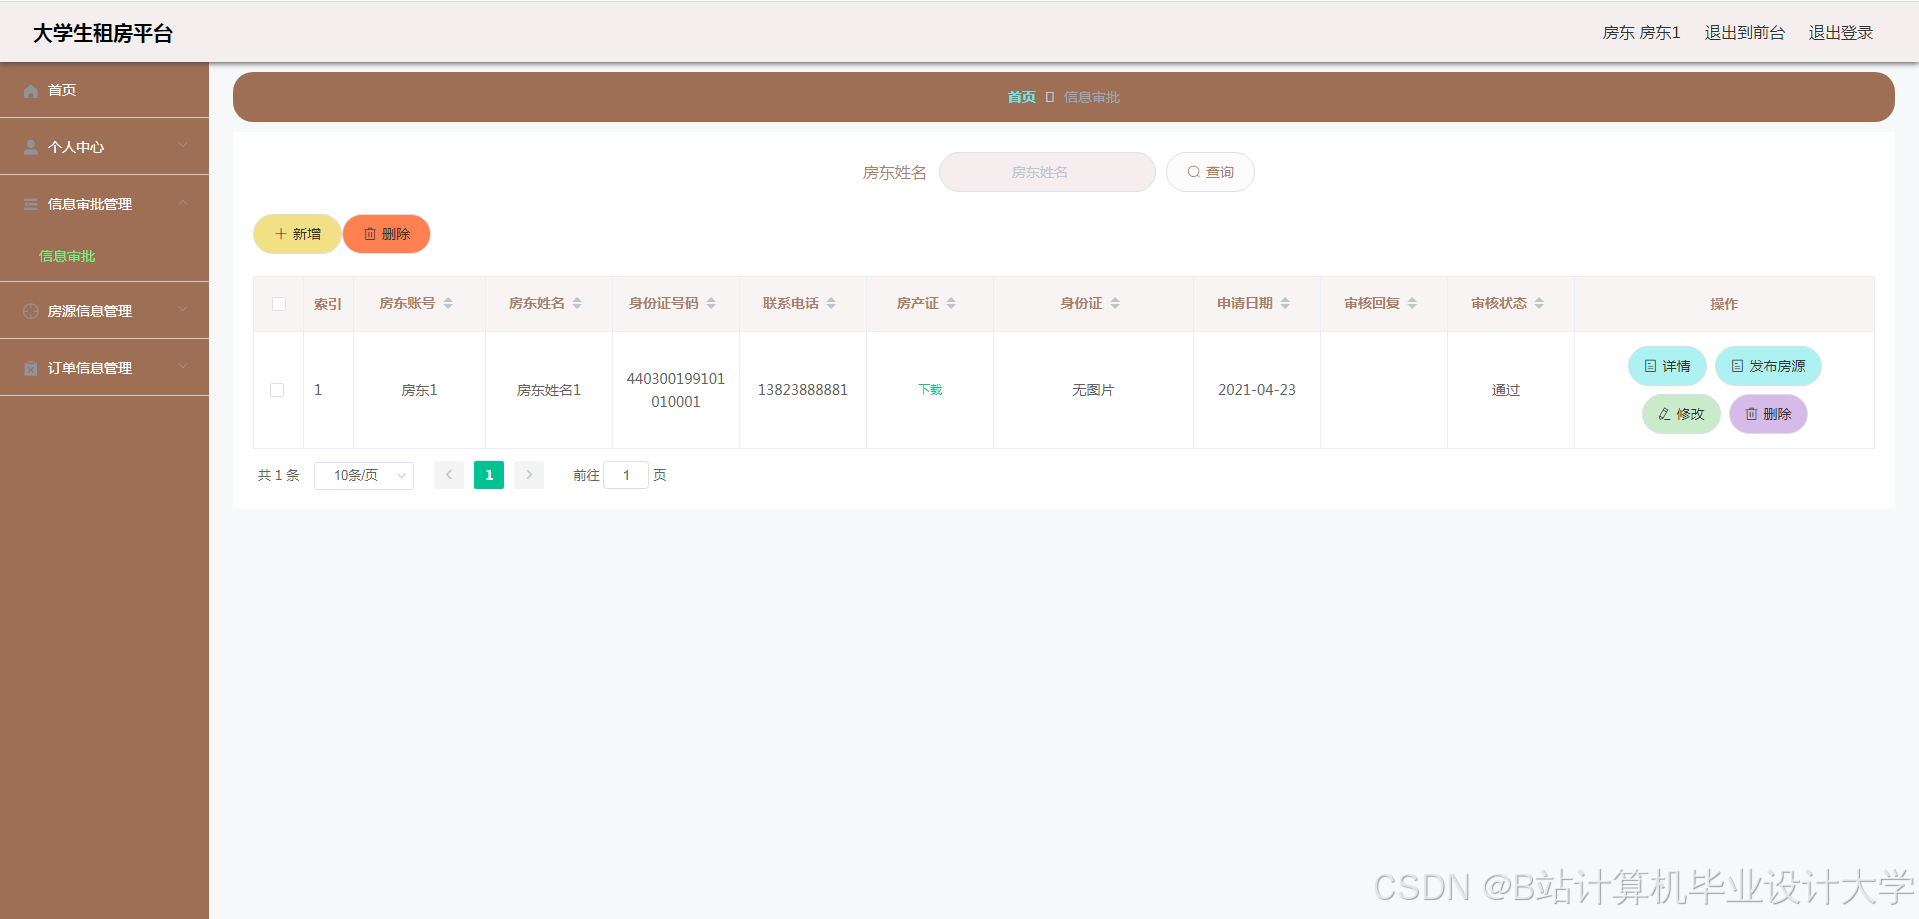Expand the 订单信息管理 menu chevron

tap(183, 367)
